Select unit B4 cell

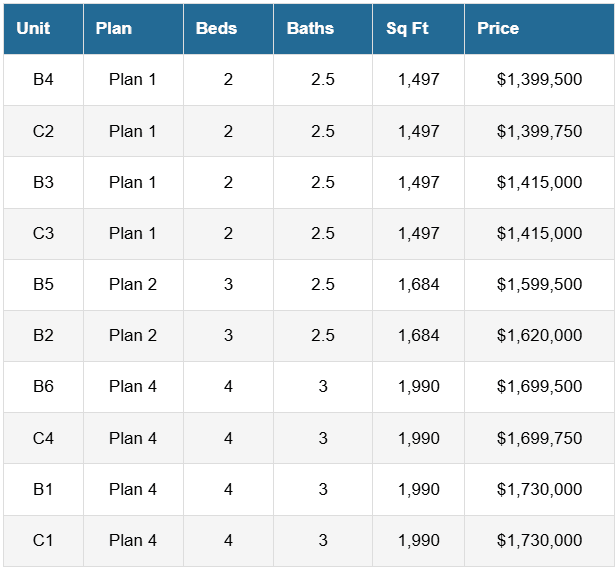(43, 80)
